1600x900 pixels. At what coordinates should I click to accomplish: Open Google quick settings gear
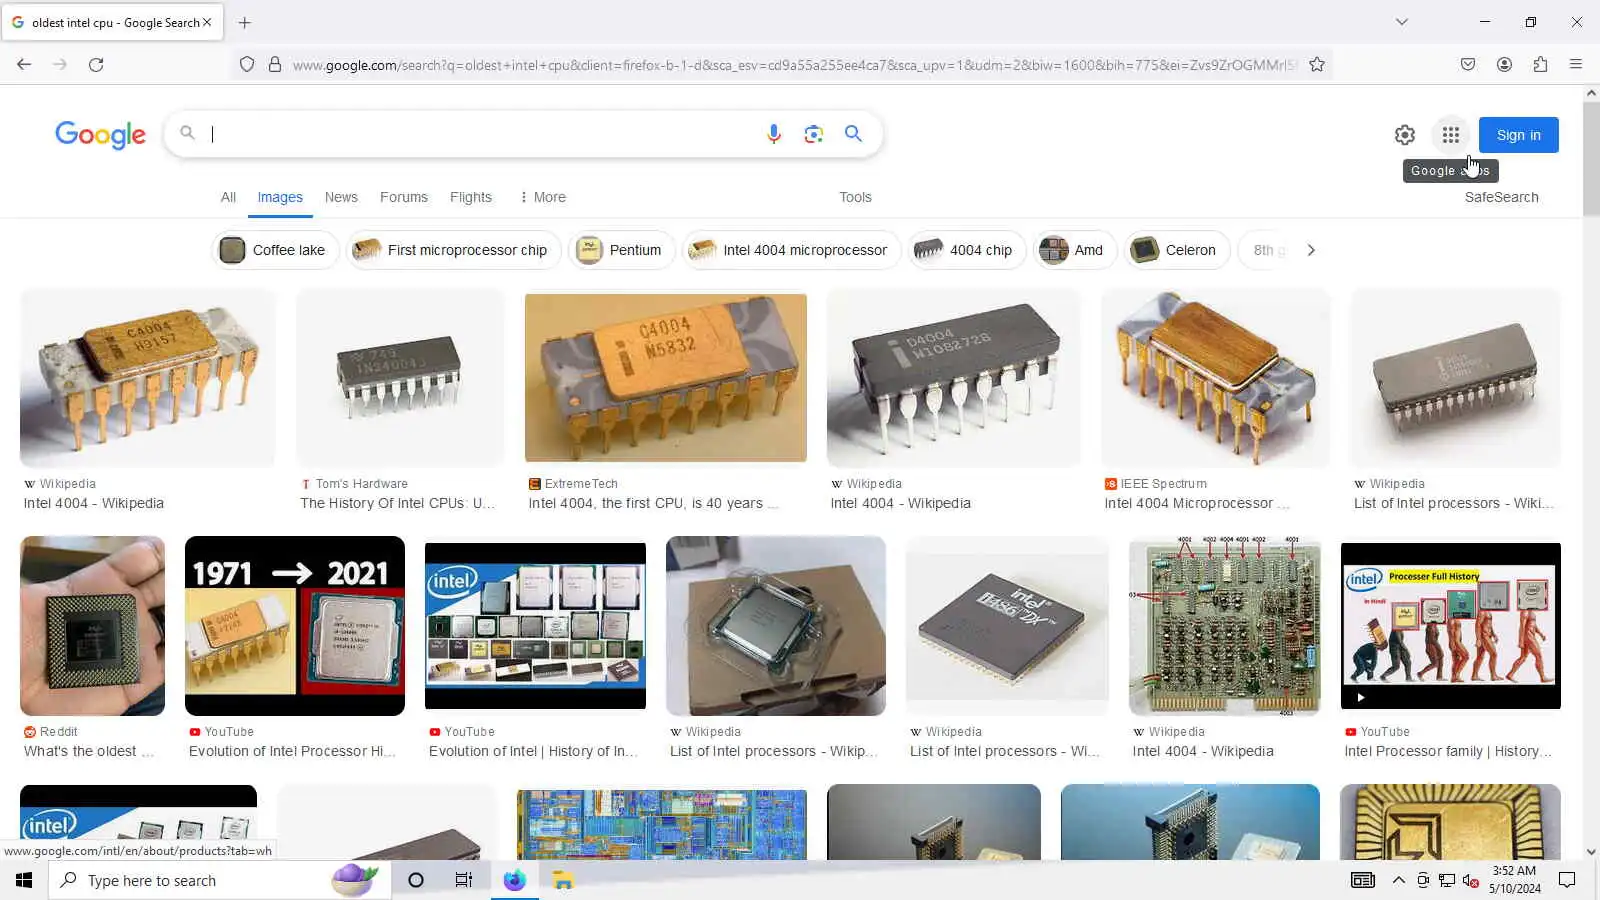(x=1405, y=135)
